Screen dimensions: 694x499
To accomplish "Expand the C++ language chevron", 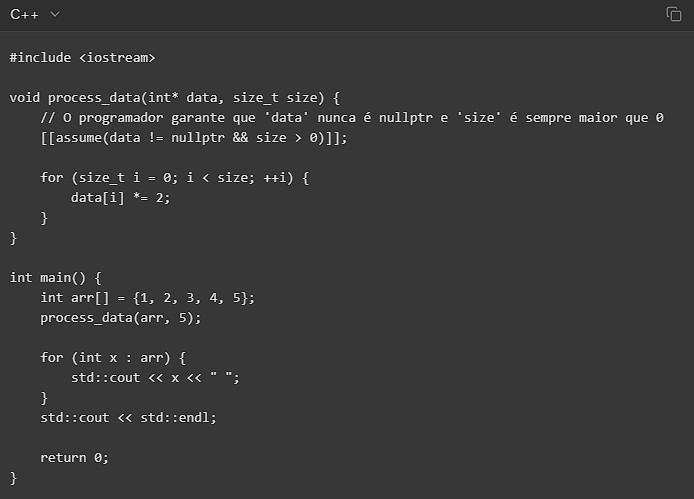I will [x=55, y=14].
